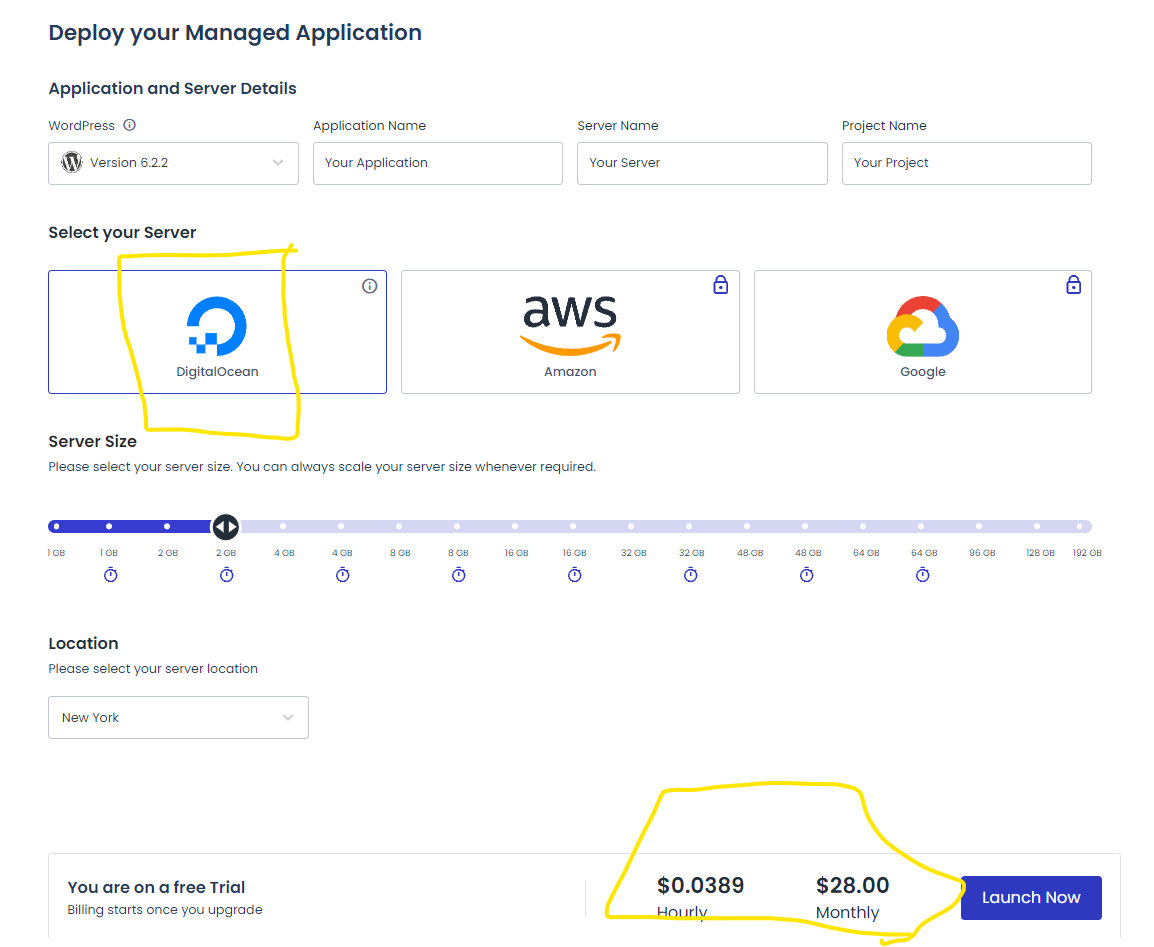Click the "Select your Server" heading
The height and width of the screenshot is (947, 1154).
pyautogui.click(x=122, y=233)
